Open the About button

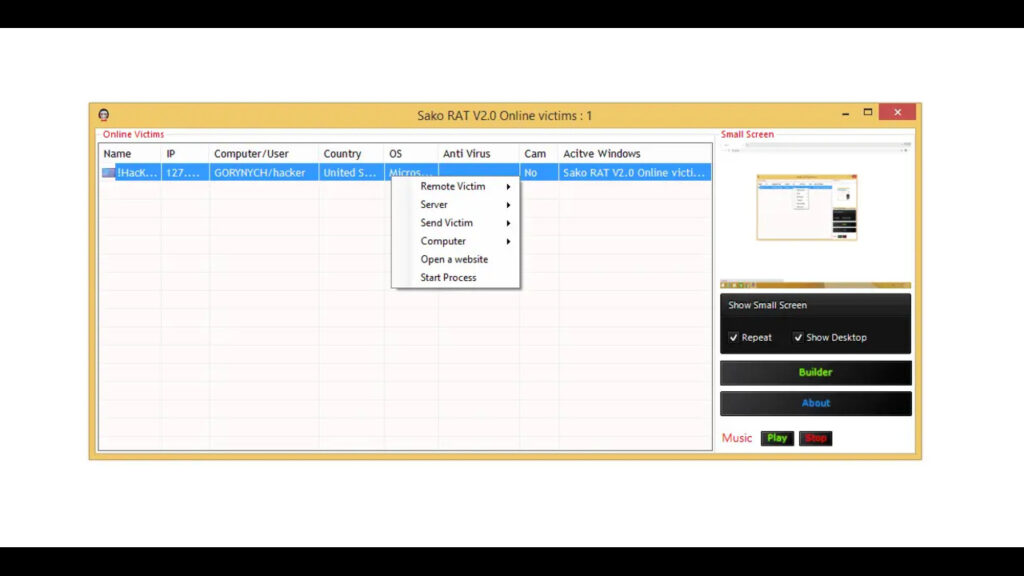[x=816, y=403]
